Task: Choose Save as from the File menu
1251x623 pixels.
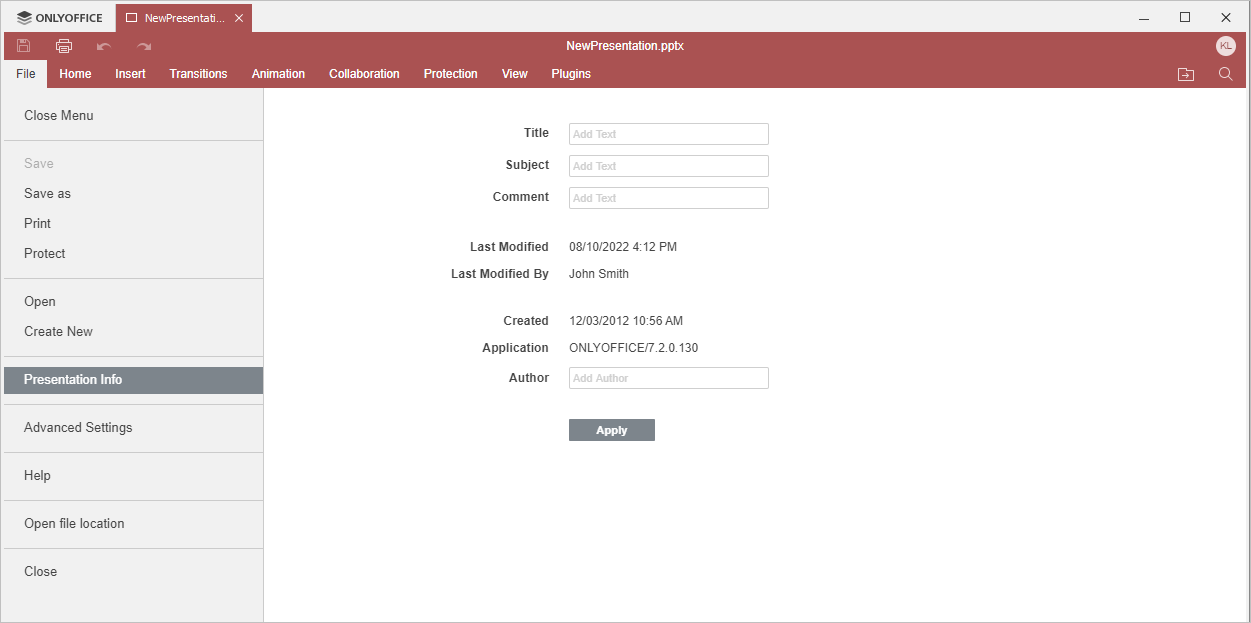Action: coord(133,194)
